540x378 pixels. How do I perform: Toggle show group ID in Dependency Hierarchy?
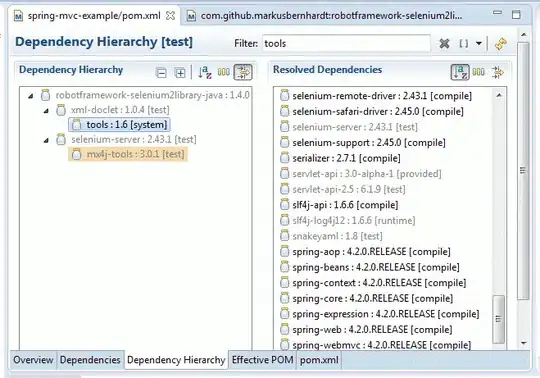(224, 72)
